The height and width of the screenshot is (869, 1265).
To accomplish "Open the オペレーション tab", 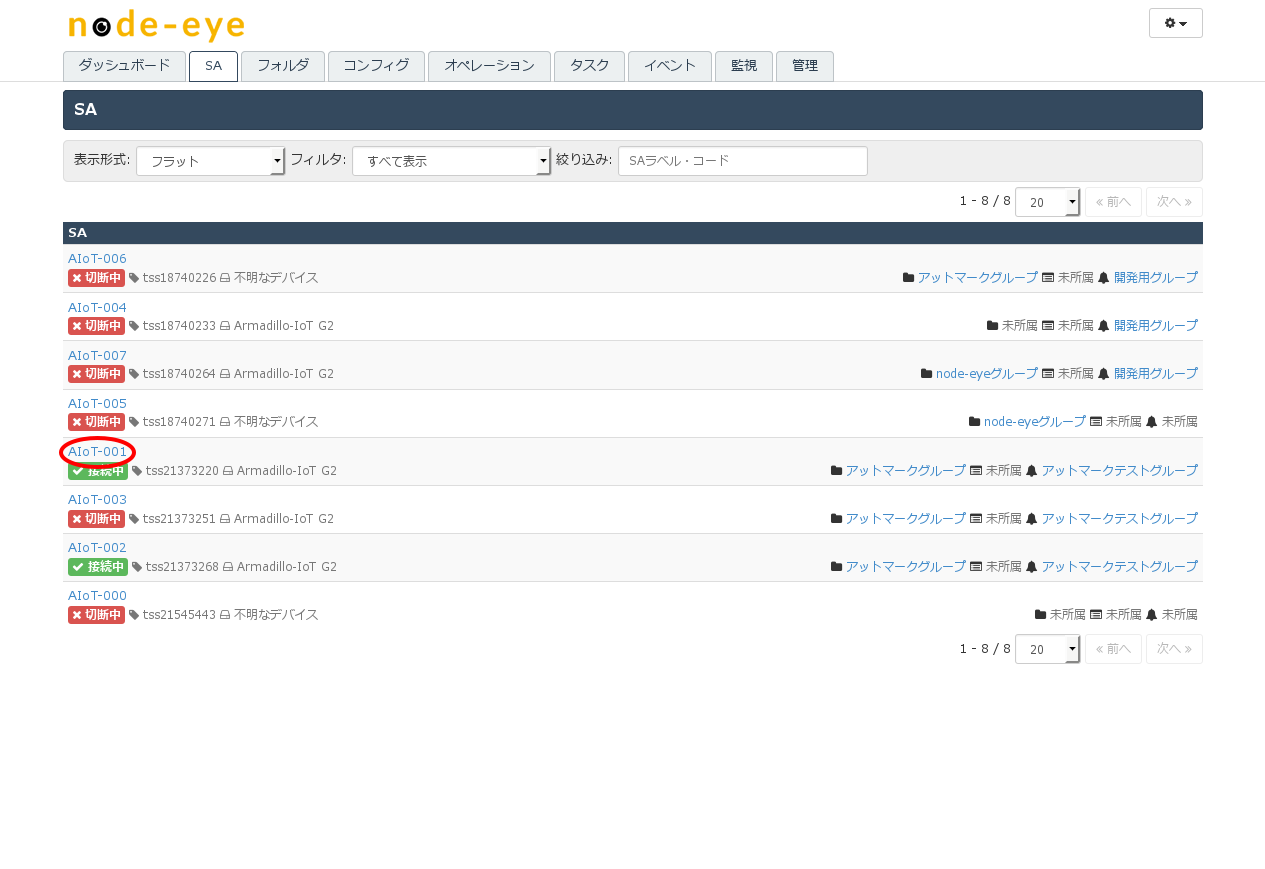I will (x=489, y=66).
